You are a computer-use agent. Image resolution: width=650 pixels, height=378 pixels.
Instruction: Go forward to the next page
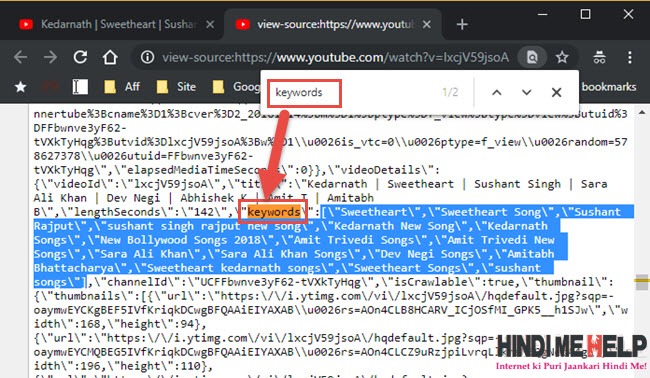[x=50, y=57]
